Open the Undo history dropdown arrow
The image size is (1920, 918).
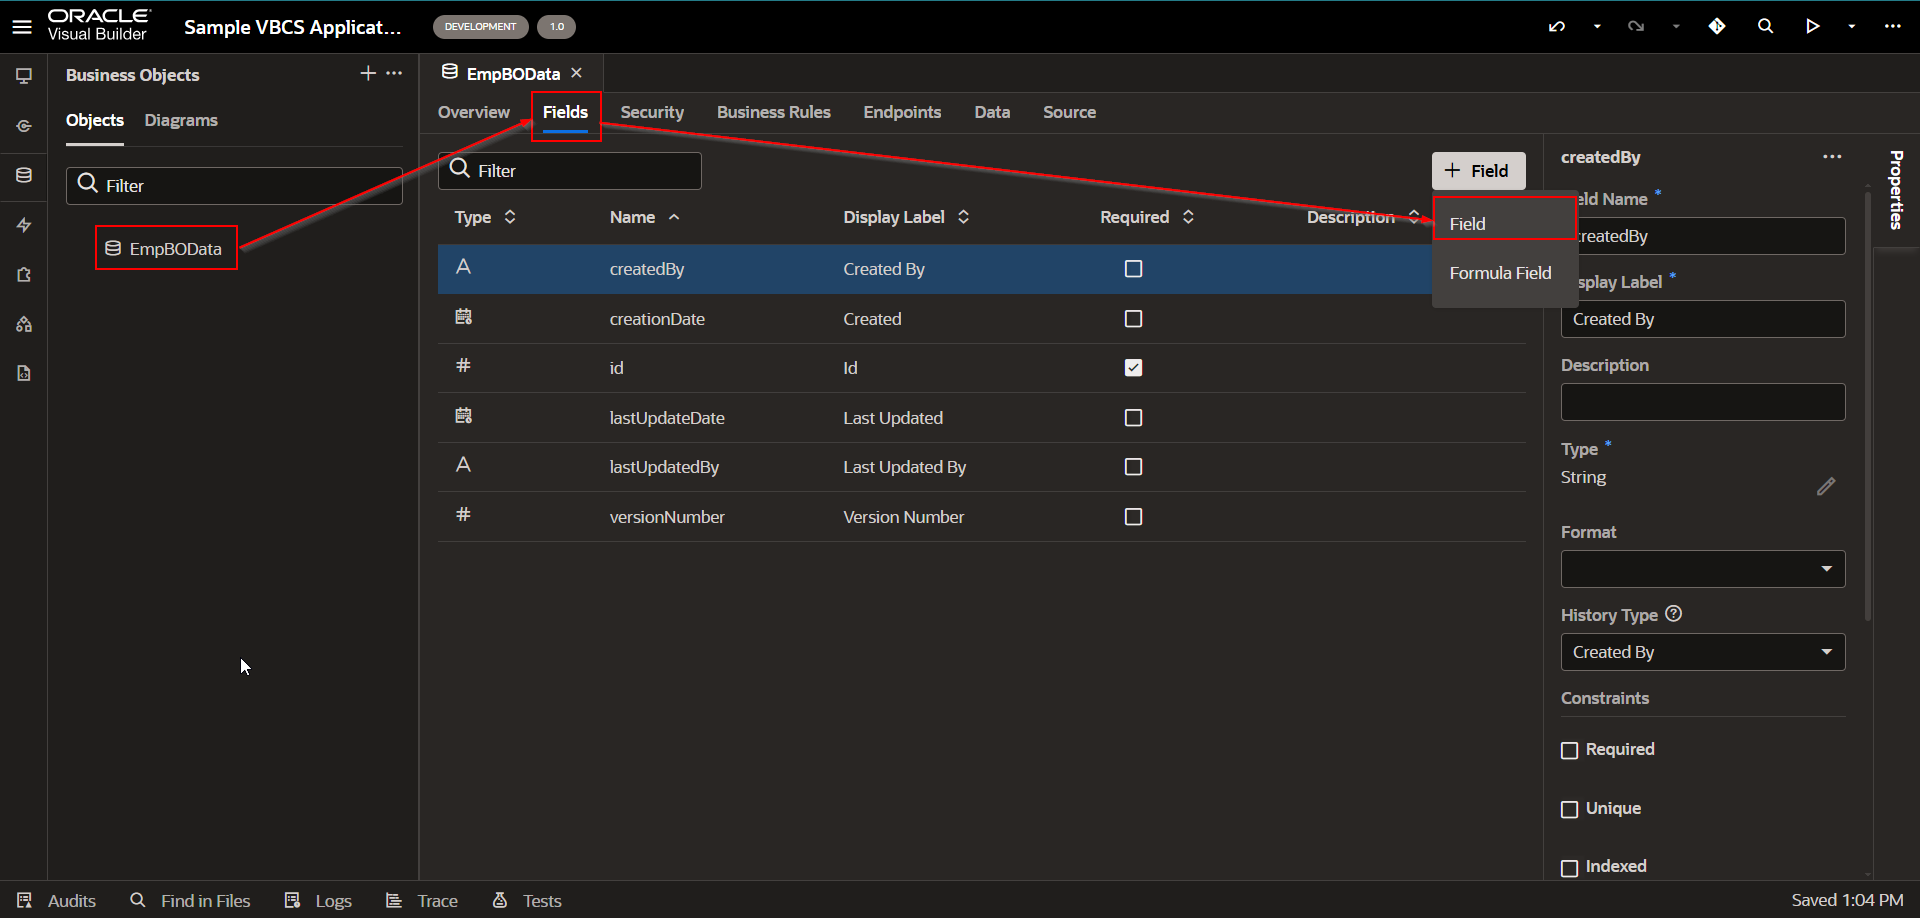[1597, 27]
